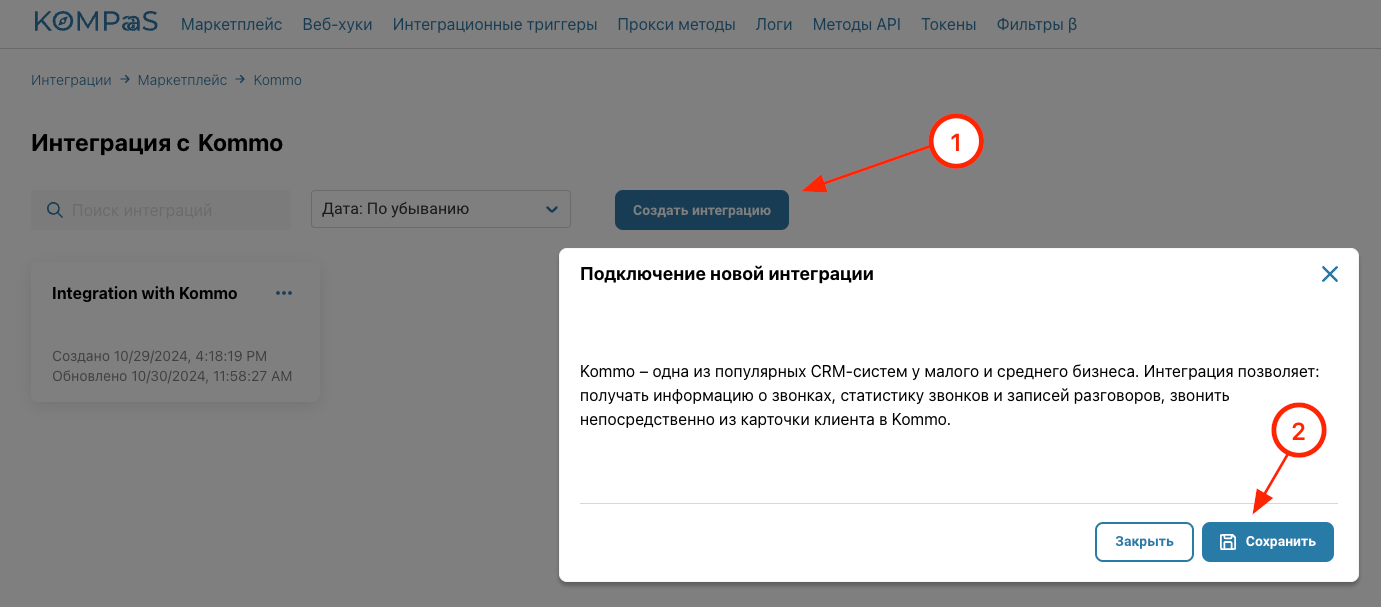
Task: Focus the Поиск интеграций search field
Action: coord(161,210)
